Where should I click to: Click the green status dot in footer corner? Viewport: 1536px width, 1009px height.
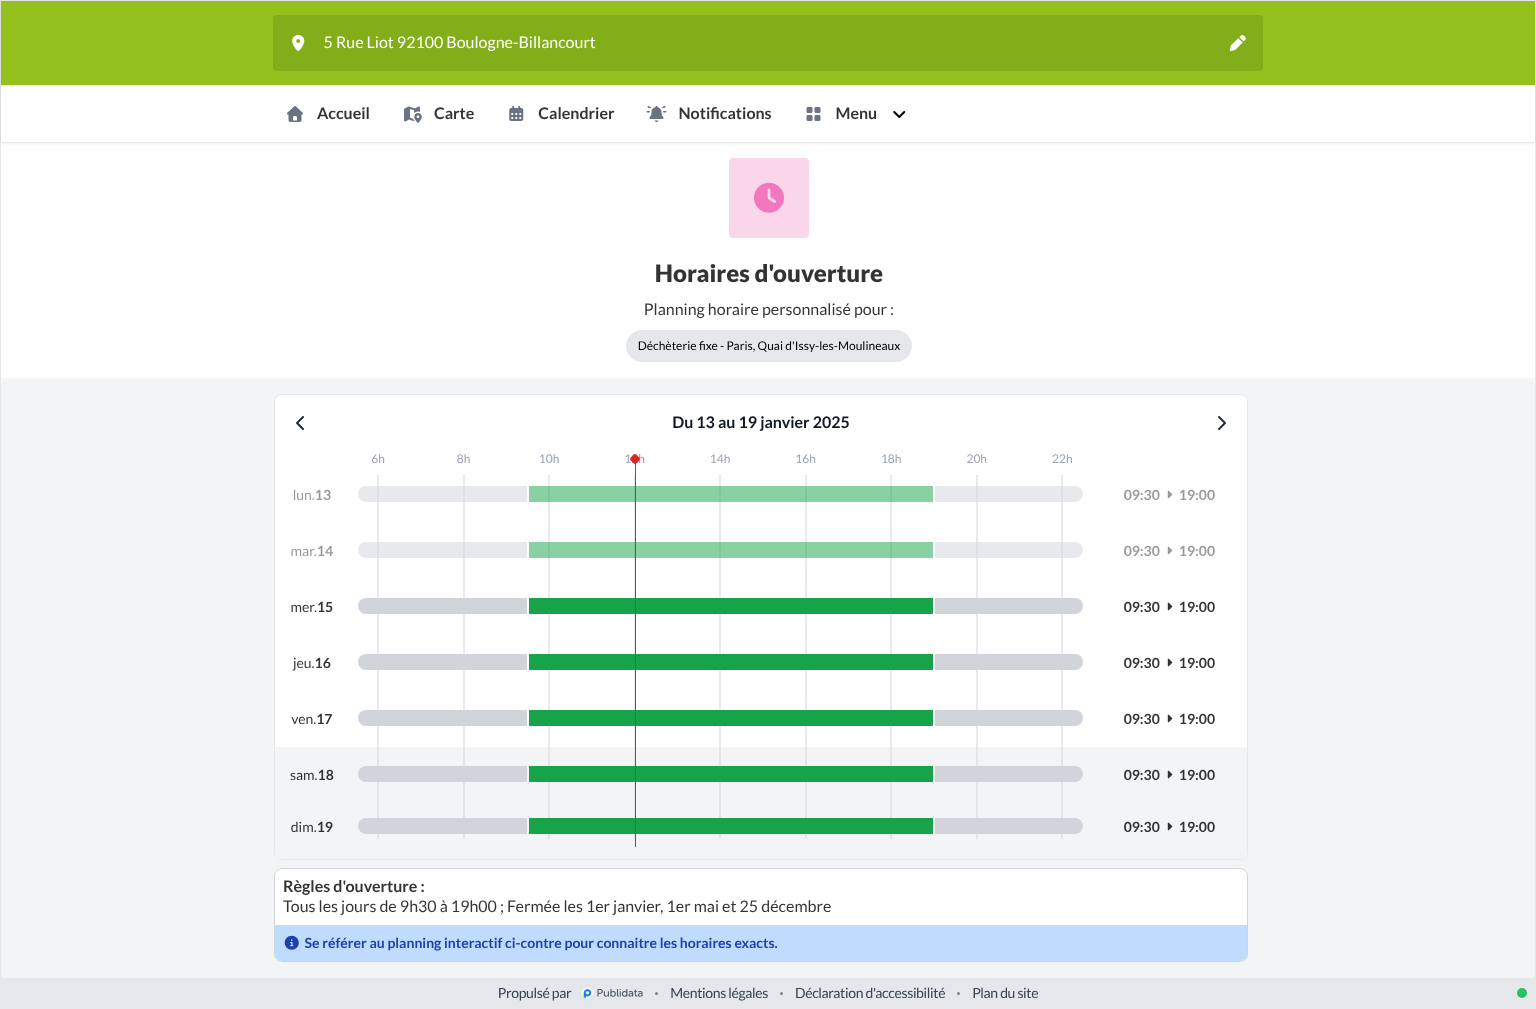(1522, 993)
